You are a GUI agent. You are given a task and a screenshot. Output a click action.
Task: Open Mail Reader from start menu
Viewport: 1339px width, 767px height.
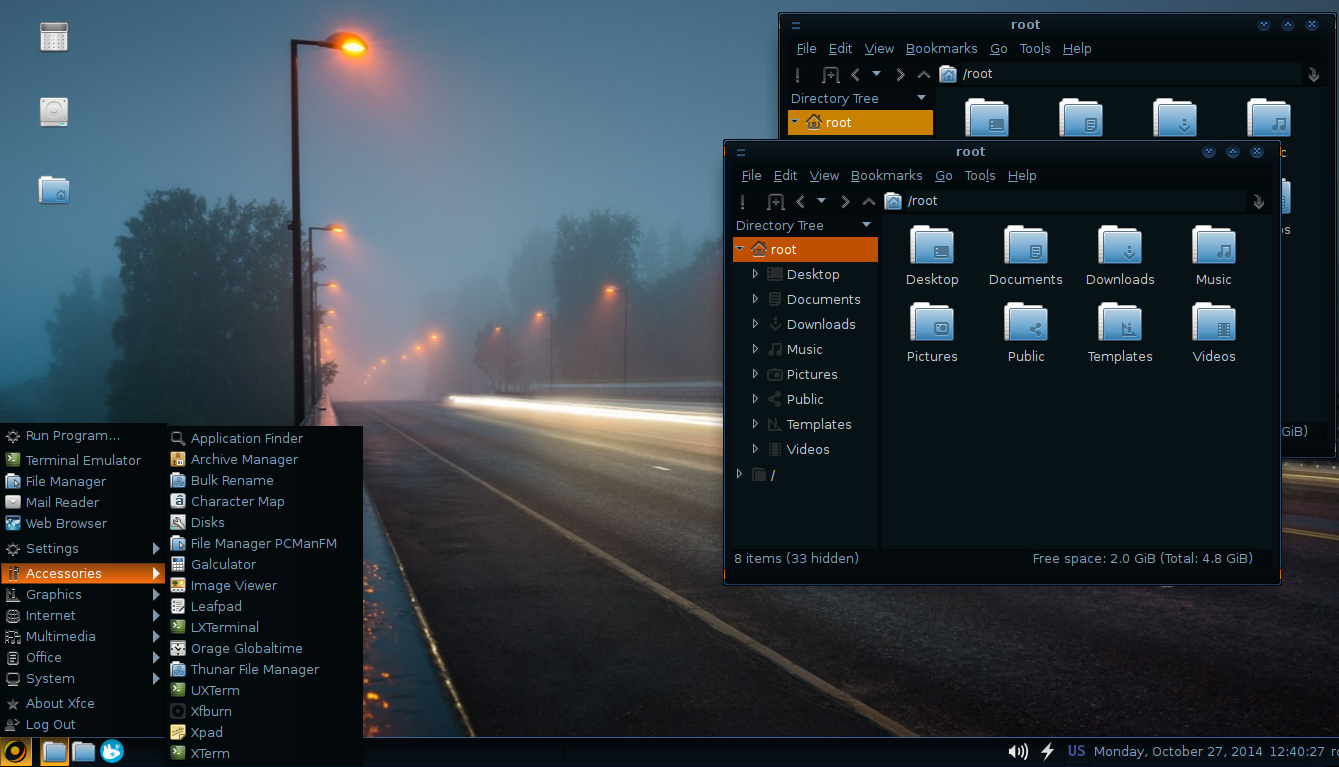[83, 502]
